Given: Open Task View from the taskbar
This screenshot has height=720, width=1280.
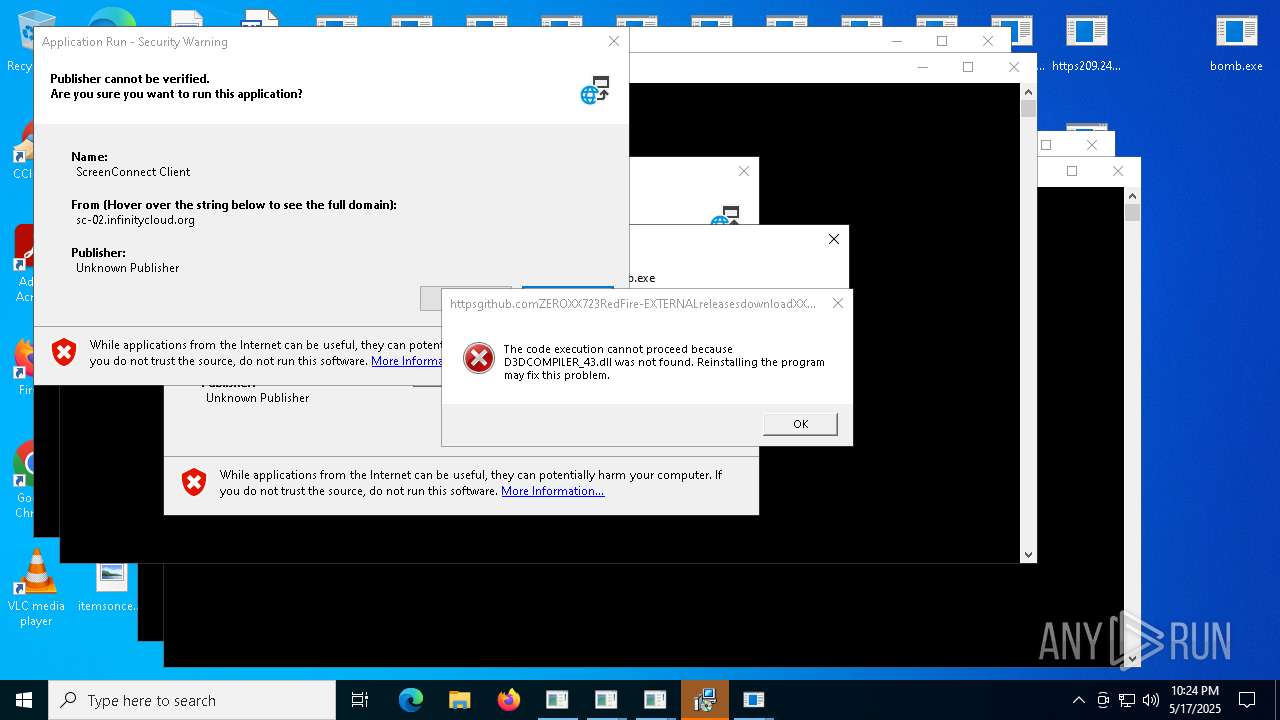Looking at the screenshot, I should pyautogui.click(x=360, y=700).
